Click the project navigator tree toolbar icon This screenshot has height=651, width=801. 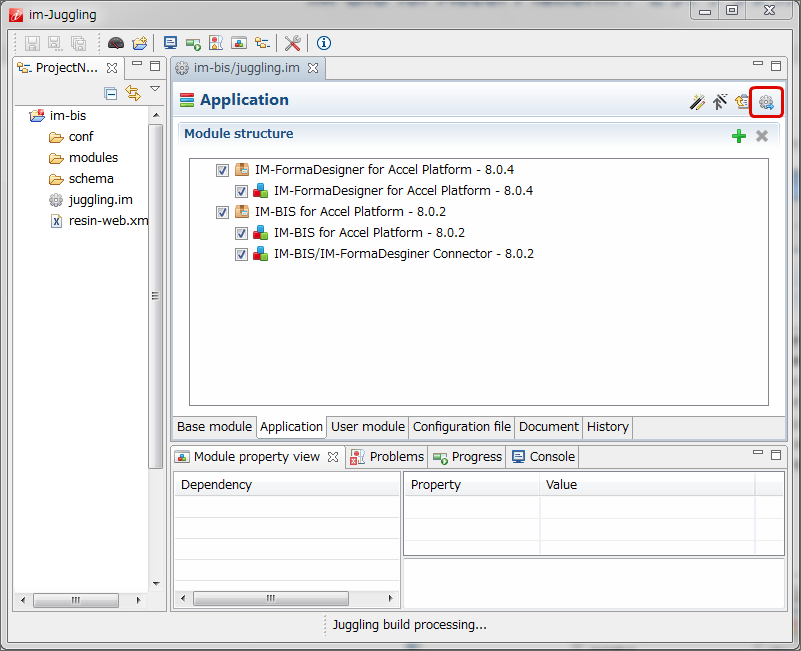[262, 43]
